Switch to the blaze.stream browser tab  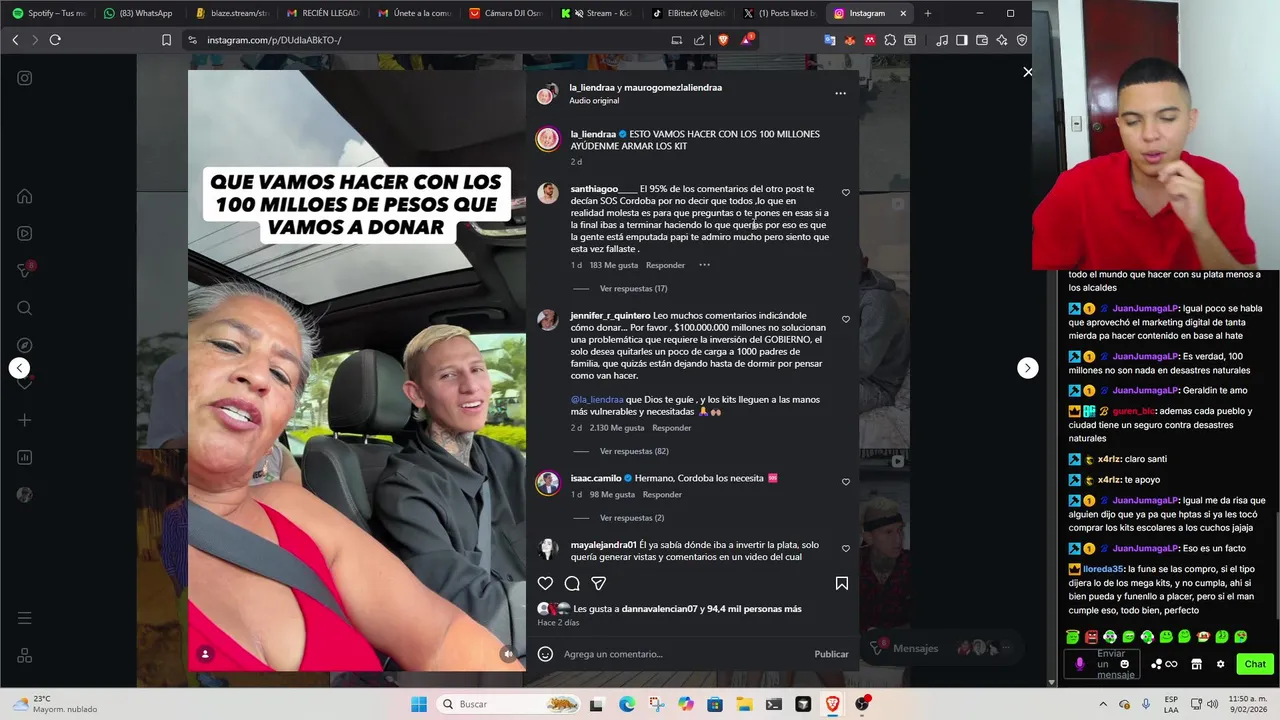[231, 13]
